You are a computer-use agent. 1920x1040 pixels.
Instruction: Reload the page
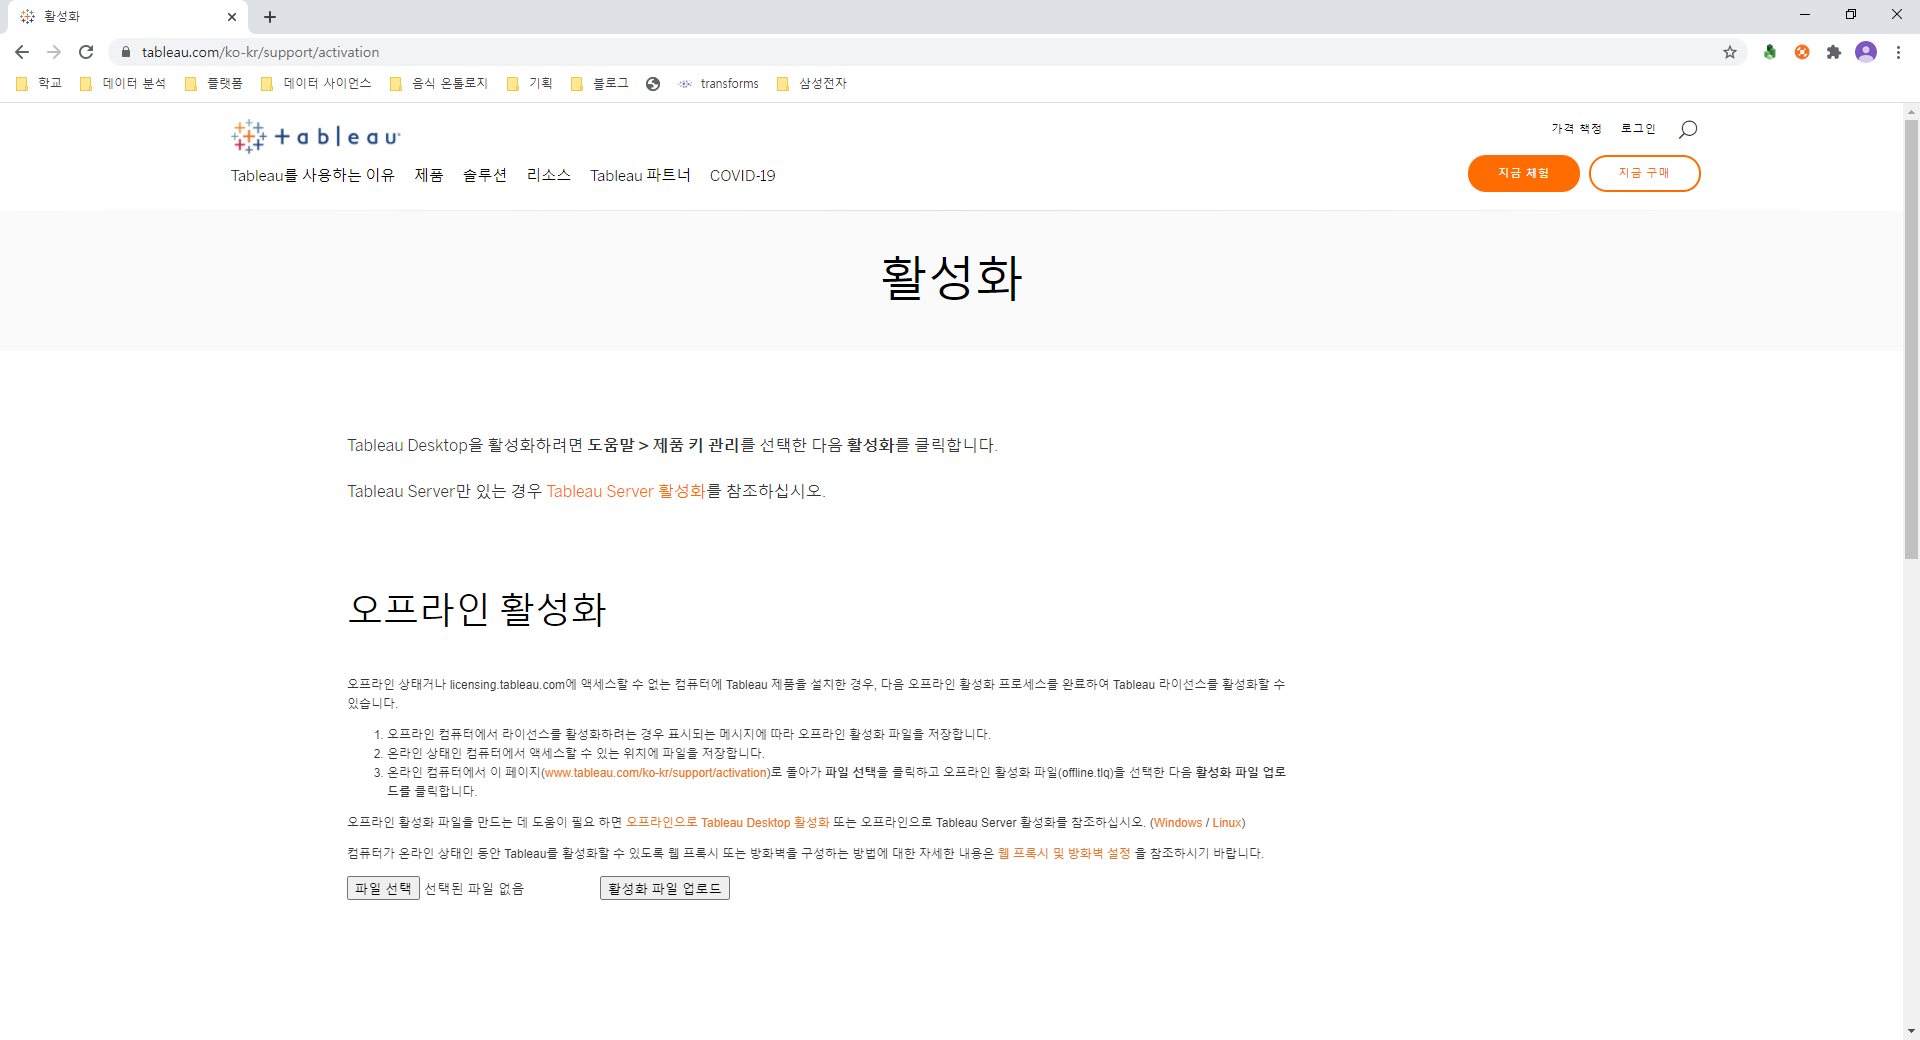[x=86, y=52]
